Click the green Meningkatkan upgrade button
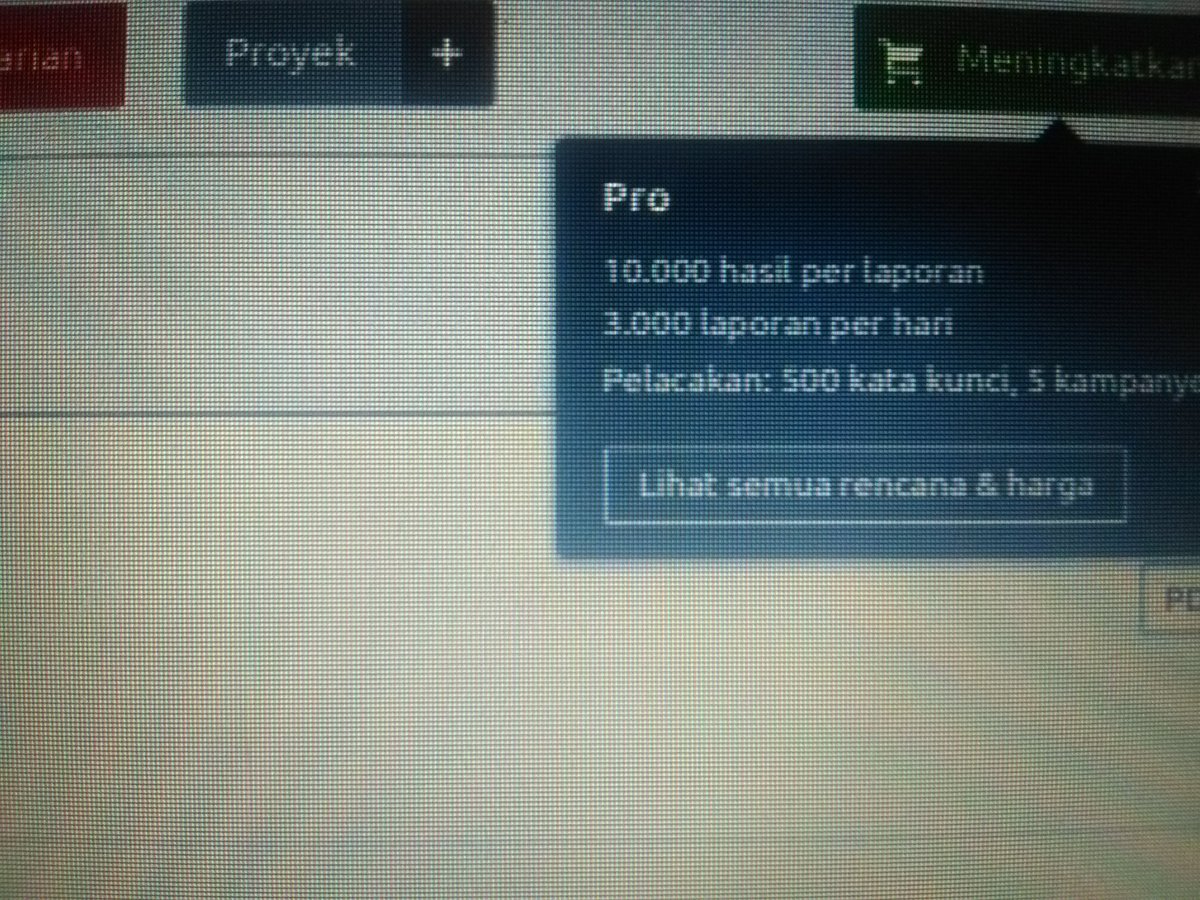This screenshot has width=1200, height=900. [1028, 60]
